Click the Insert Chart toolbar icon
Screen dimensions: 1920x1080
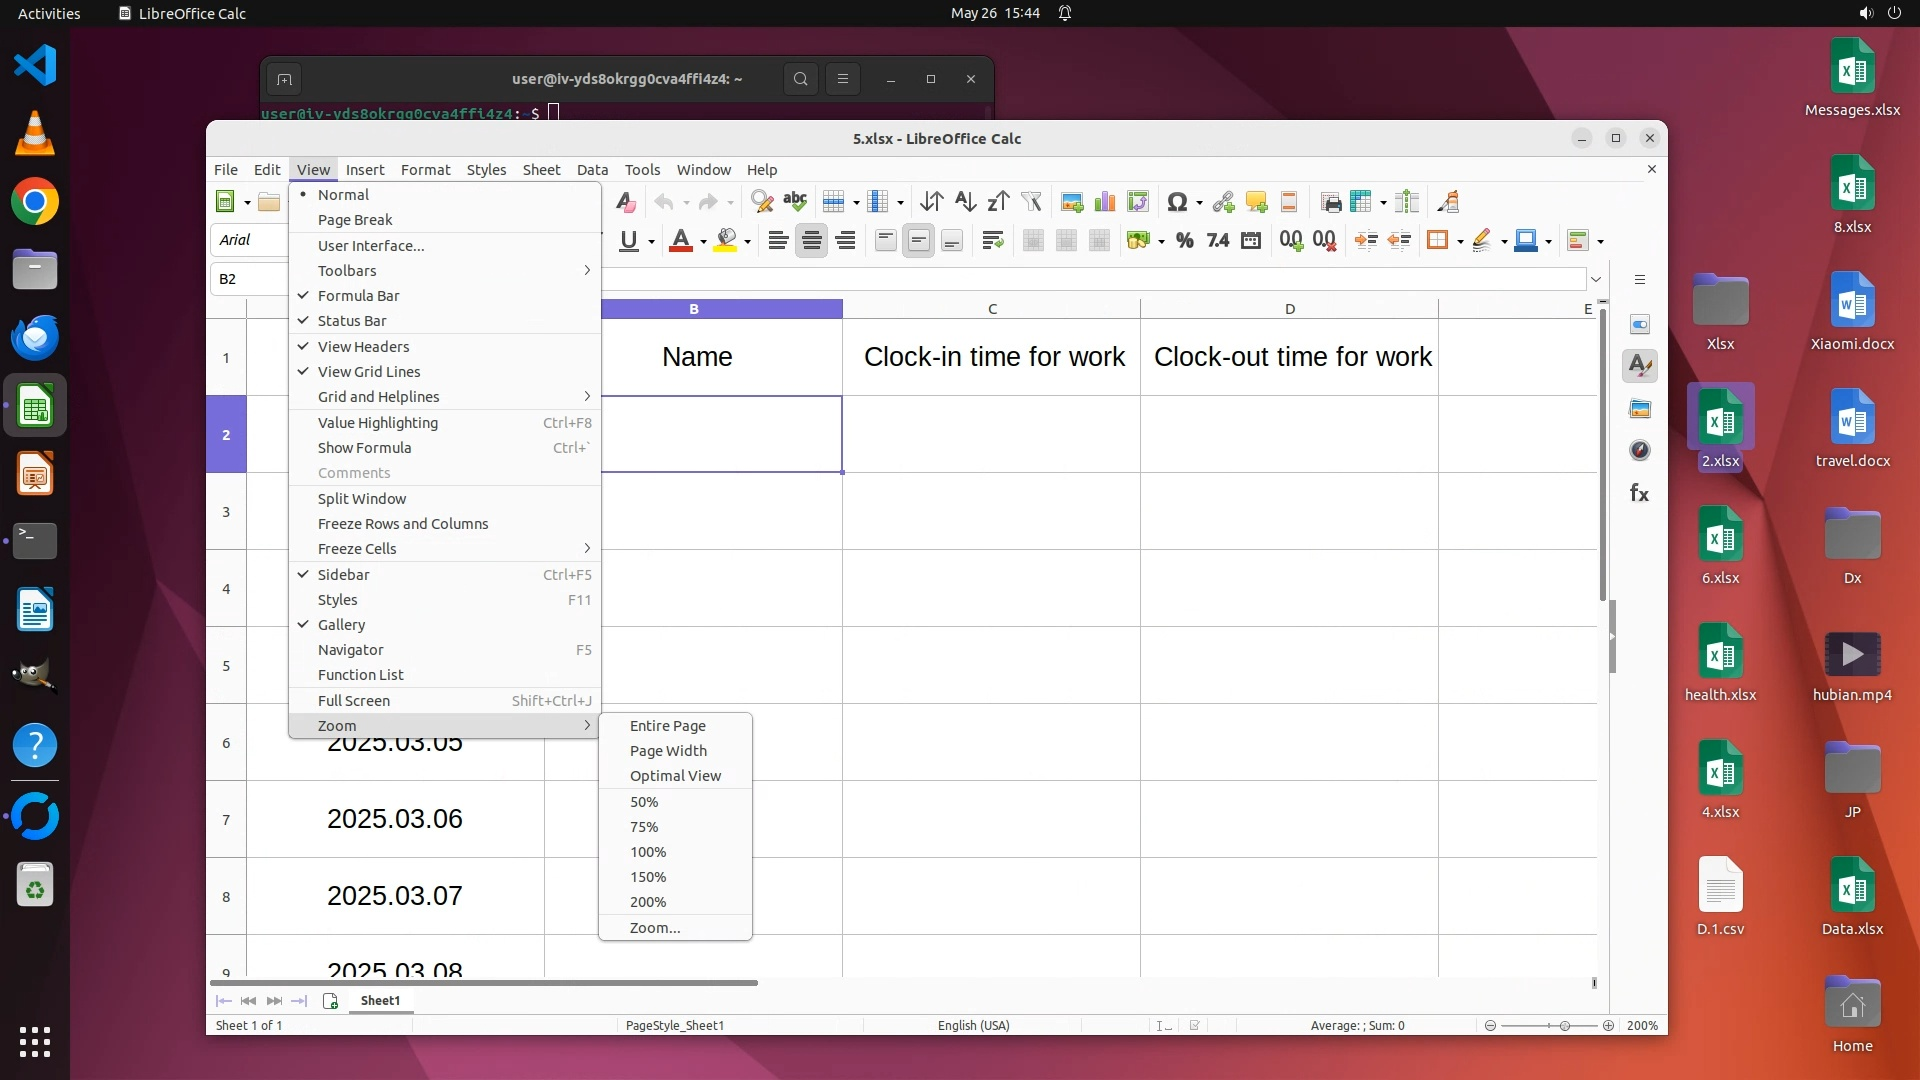(x=1105, y=202)
